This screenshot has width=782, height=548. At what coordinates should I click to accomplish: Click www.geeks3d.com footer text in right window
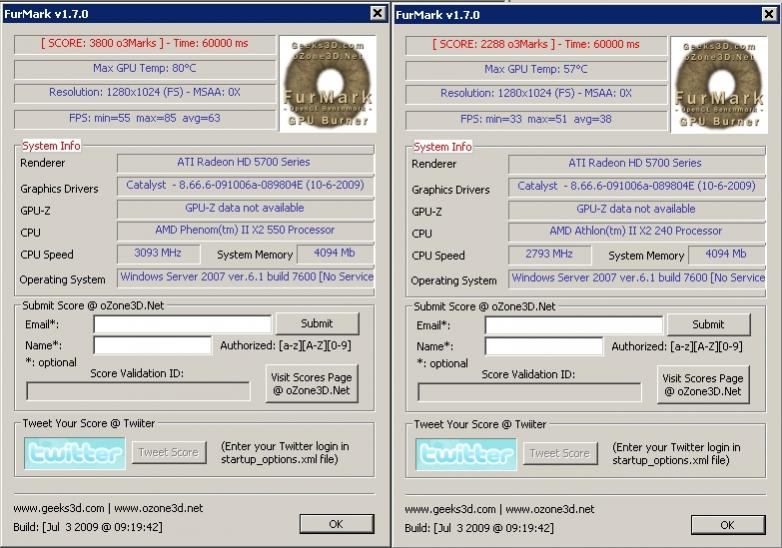click(450, 510)
